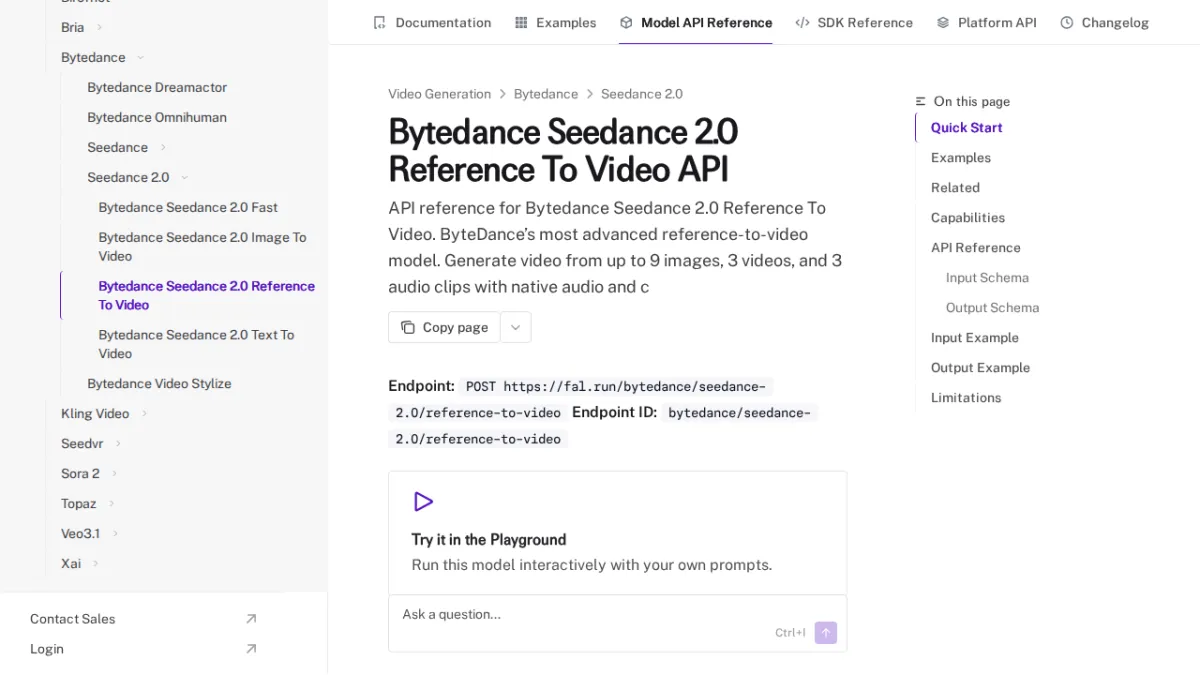Open the SDK Reference tab

point(854,22)
